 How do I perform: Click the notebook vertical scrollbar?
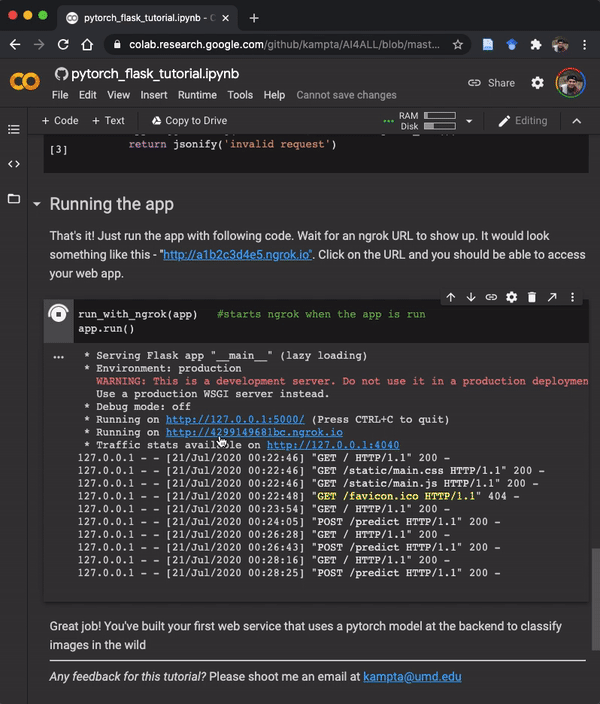(596, 599)
